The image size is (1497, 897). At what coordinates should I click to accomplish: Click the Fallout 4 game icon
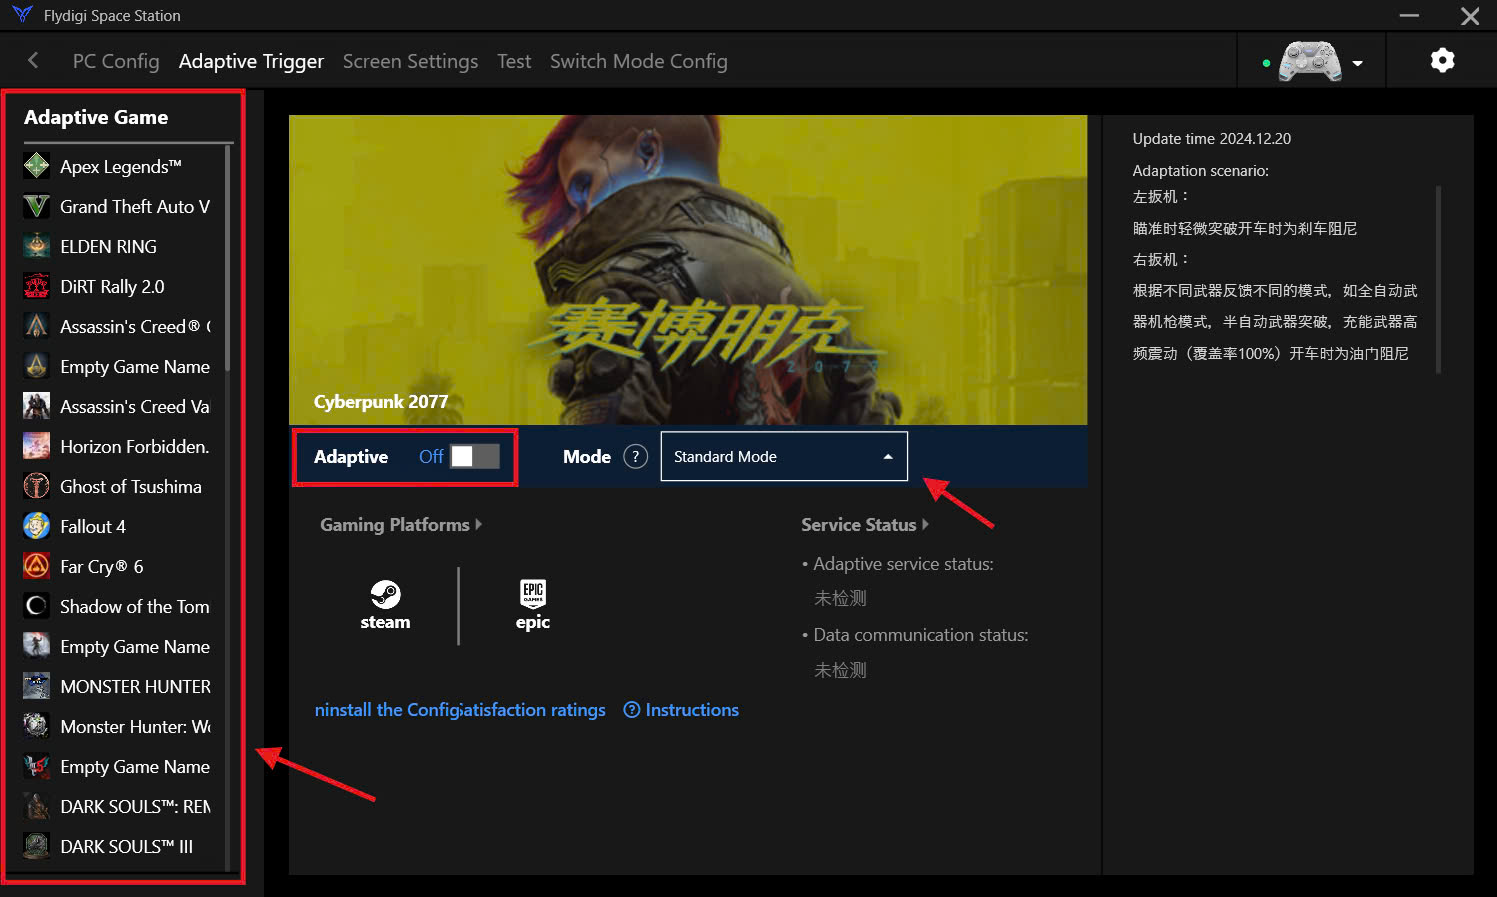pyautogui.click(x=36, y=526)
